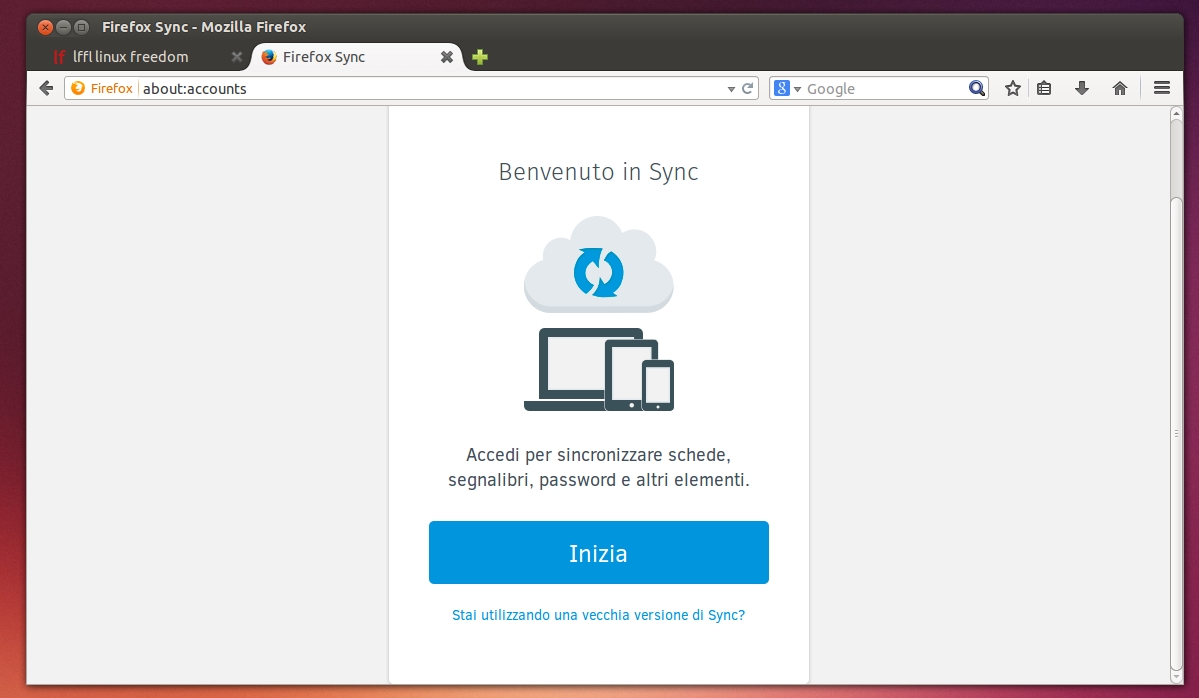Open a new tab with the plus icon

point(479,57)
